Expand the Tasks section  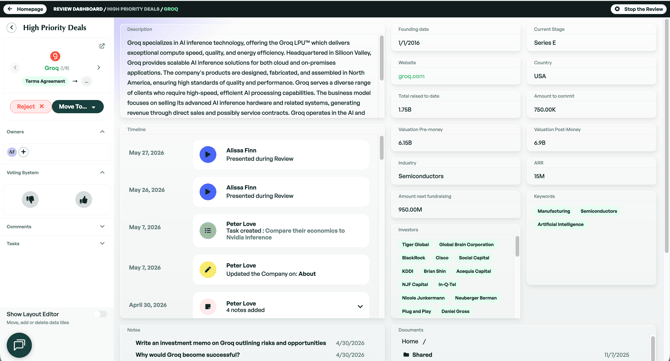[102, 244]
